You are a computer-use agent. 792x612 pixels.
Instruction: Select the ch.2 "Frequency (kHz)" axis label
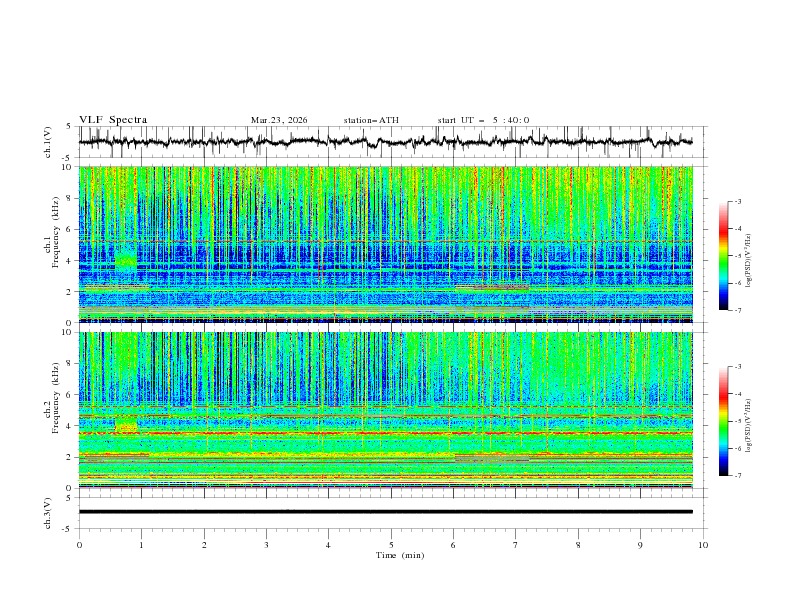point(55,397)
